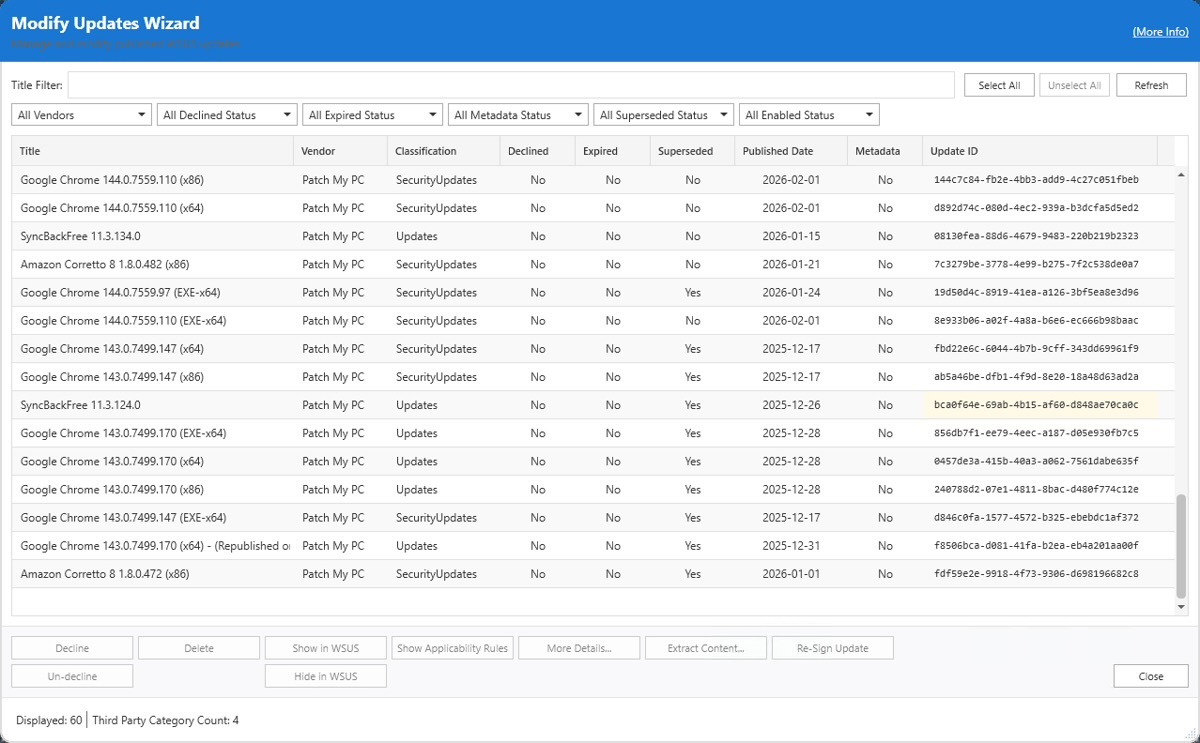Click the 2025-12-26 published date cell

[791, 405]
